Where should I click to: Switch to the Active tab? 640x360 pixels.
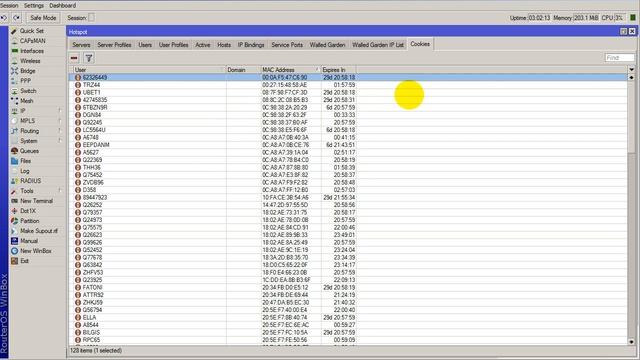(203, 45)
